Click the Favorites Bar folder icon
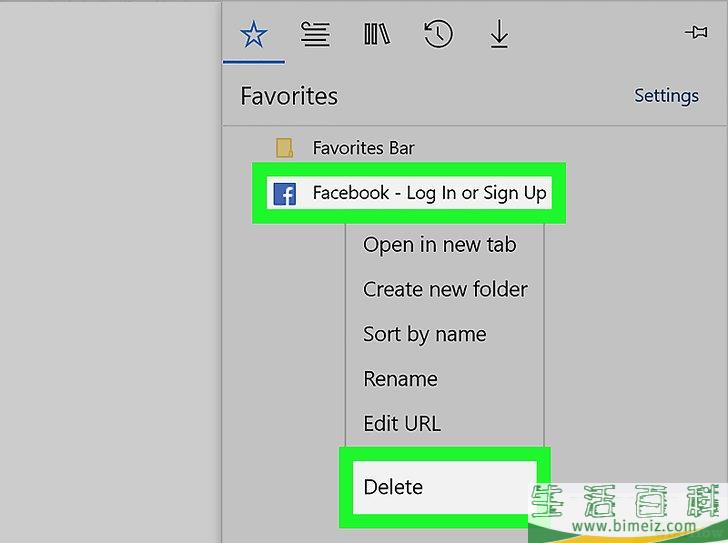 [284, 148]
